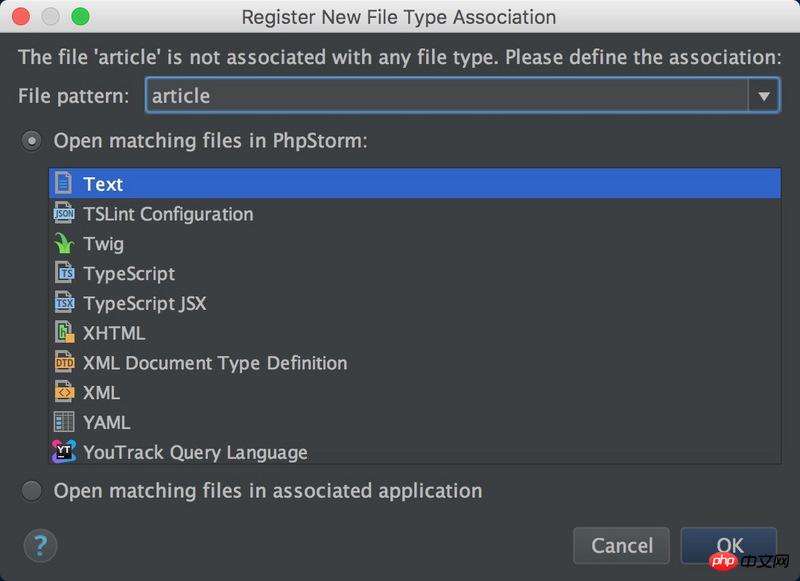Expand the File pattern dropdown arrow
This screenshot has width=800, height=581.
pyautogui.click(x=763, y=96)
